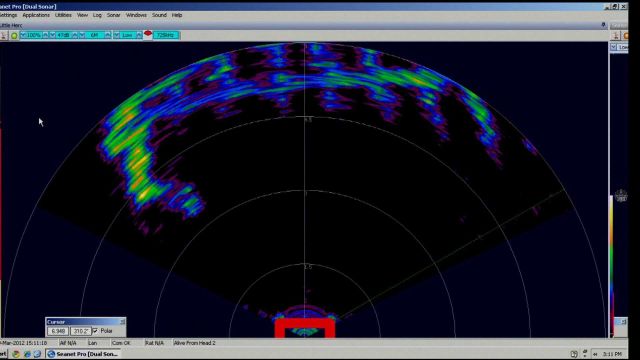Decrease the 100% value with the down arrow
The image size is (640, 360).
23,36
